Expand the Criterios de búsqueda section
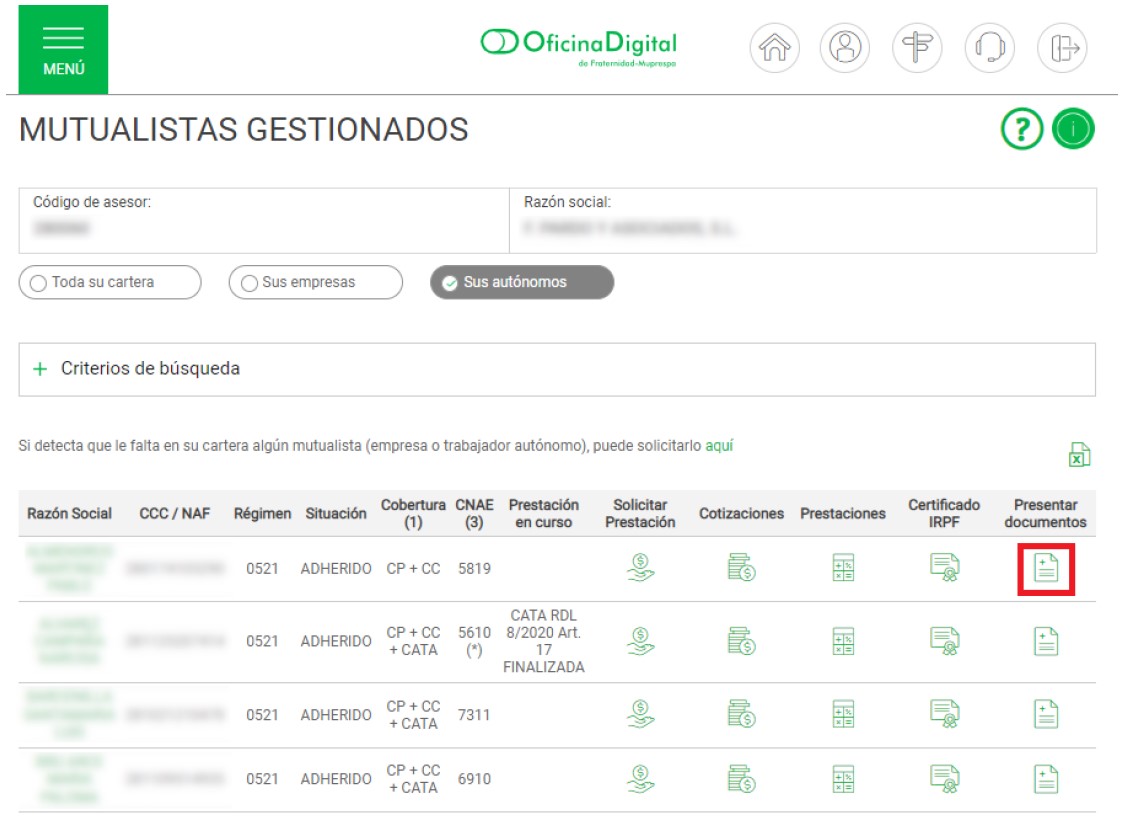Image resolution: width=1133 pixels, height=821 pixels. click(x=557, y=369)
